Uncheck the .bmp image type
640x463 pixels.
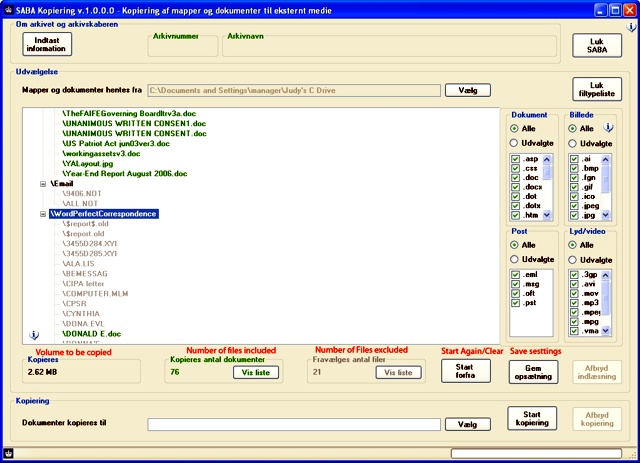[x=574, y=168]
